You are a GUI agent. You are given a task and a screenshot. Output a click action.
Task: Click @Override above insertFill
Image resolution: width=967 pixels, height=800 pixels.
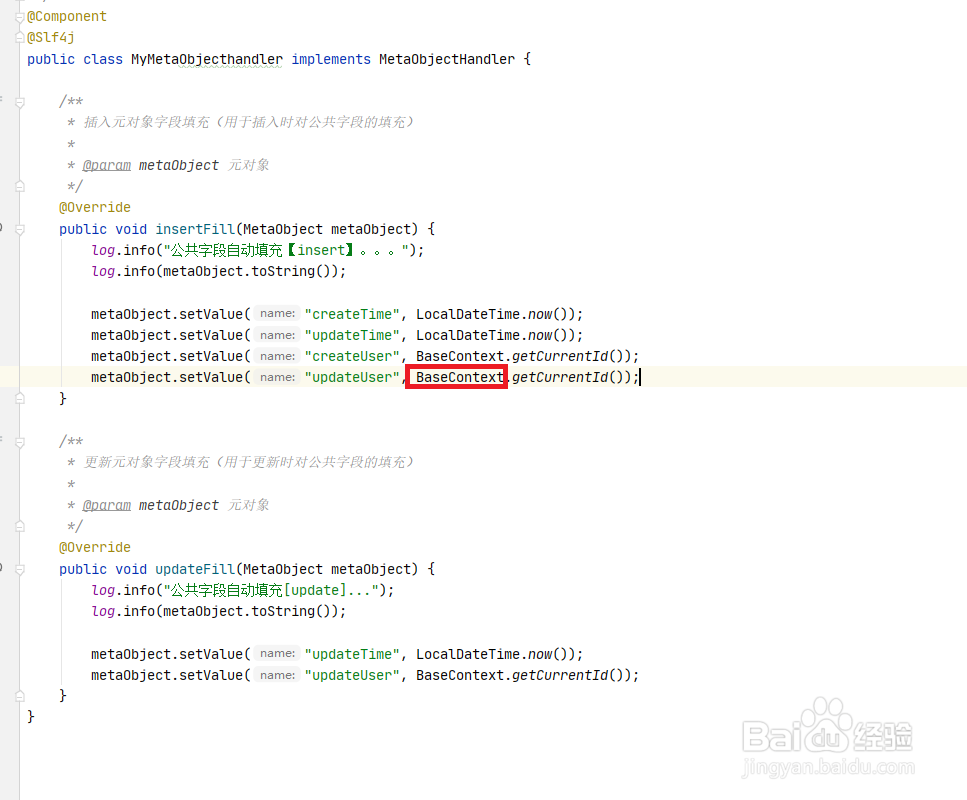coord(95,208)
